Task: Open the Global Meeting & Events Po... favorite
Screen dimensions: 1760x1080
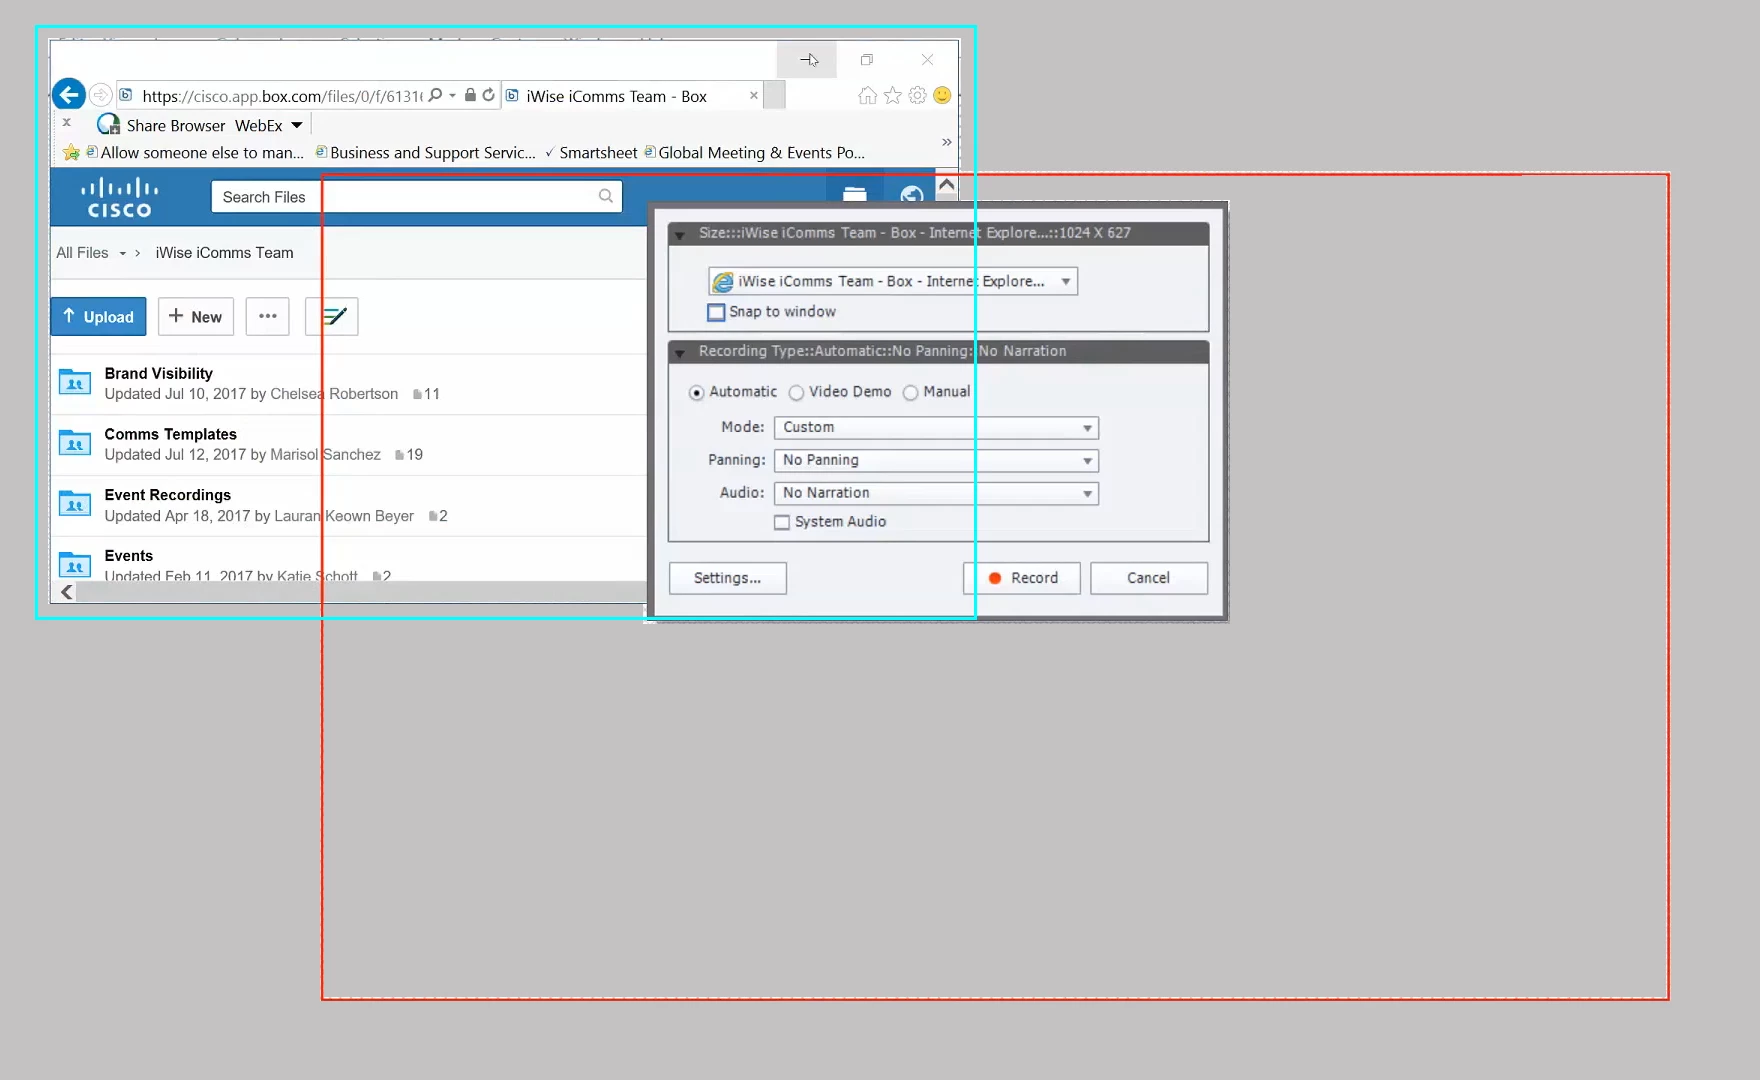Action: [x=755, y=153]
